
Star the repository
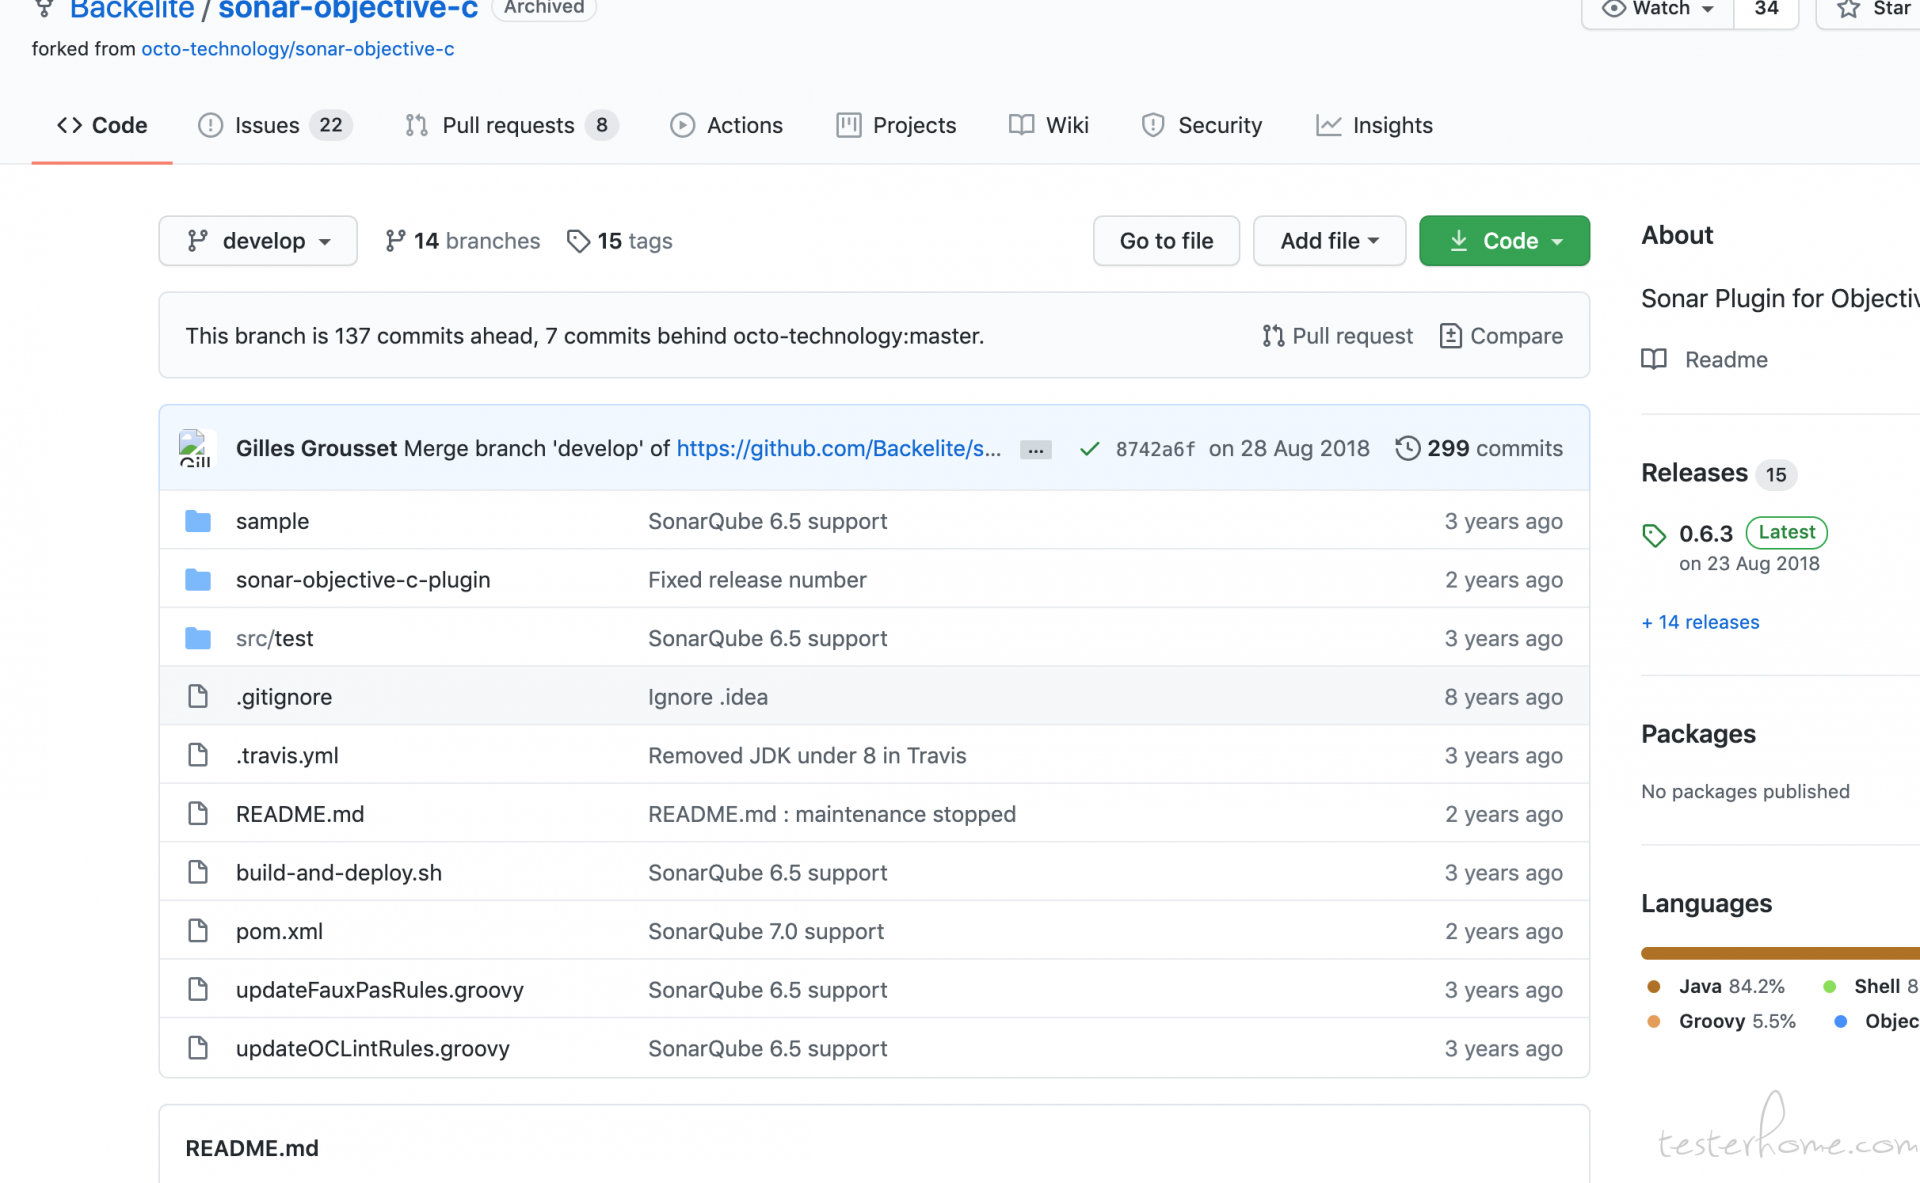(x=1872, y=9)
